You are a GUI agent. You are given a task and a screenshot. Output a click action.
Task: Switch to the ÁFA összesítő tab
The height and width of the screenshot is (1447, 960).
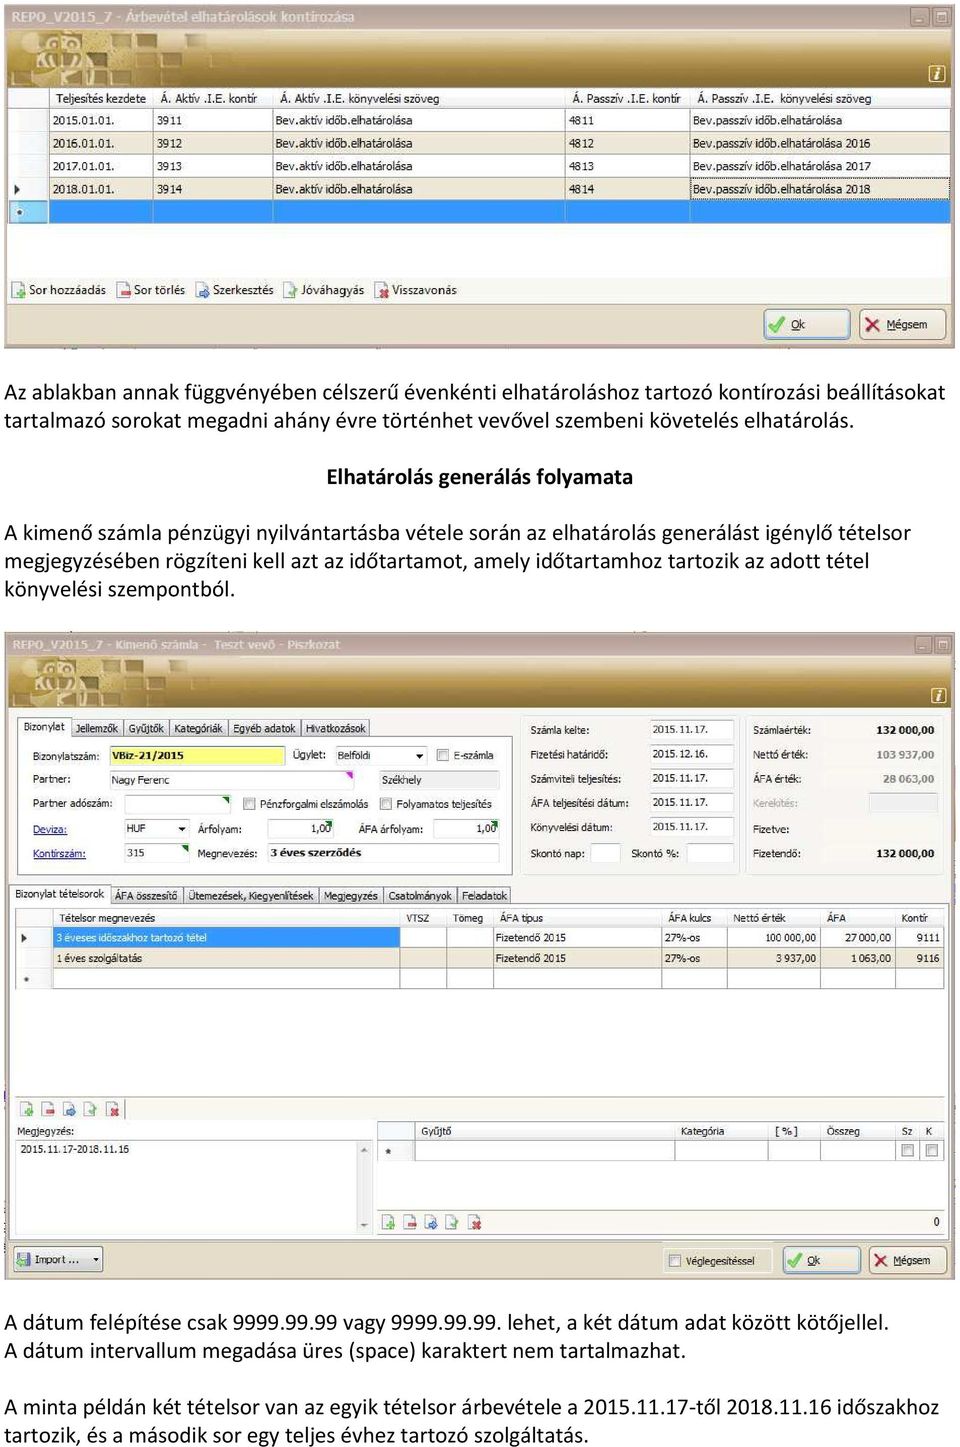pyautogui.click(x=146, y=895)
